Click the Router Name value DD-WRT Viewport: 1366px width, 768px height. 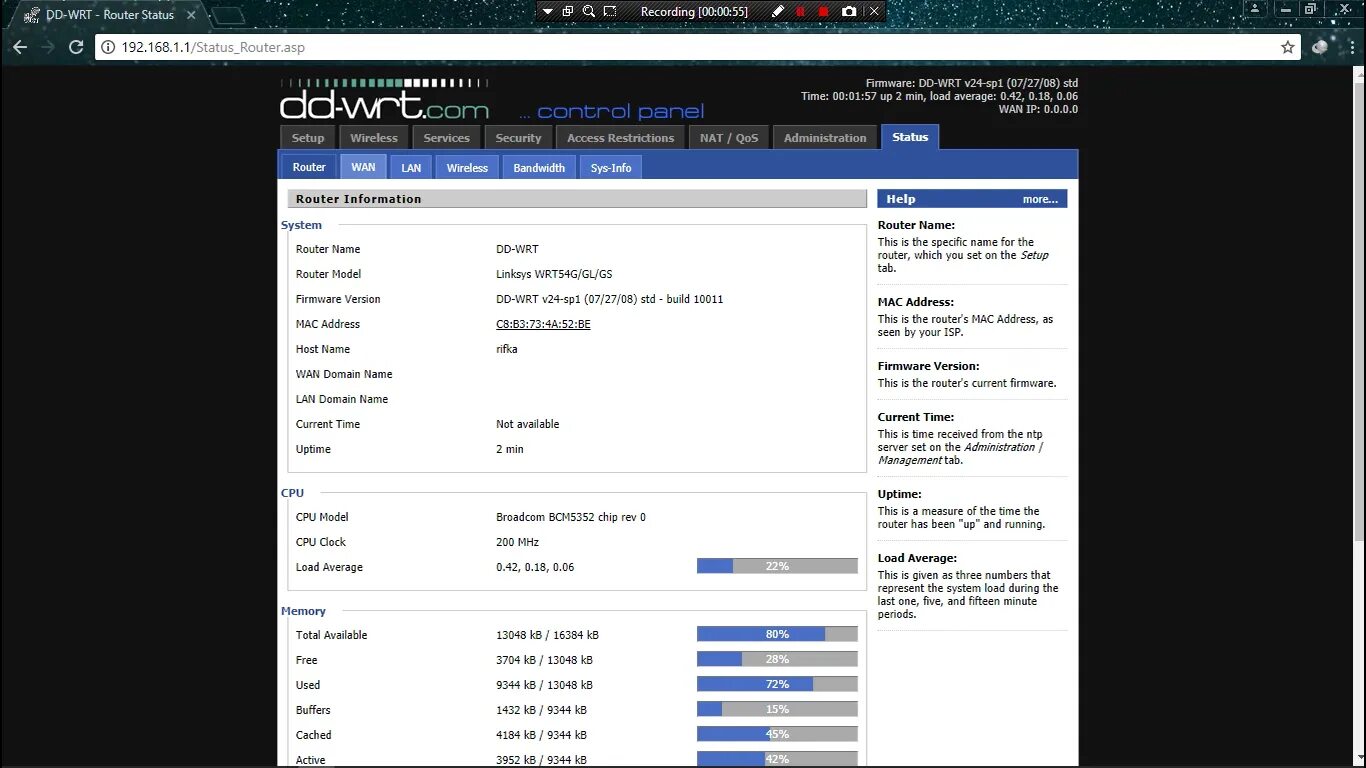pos(517,249)
